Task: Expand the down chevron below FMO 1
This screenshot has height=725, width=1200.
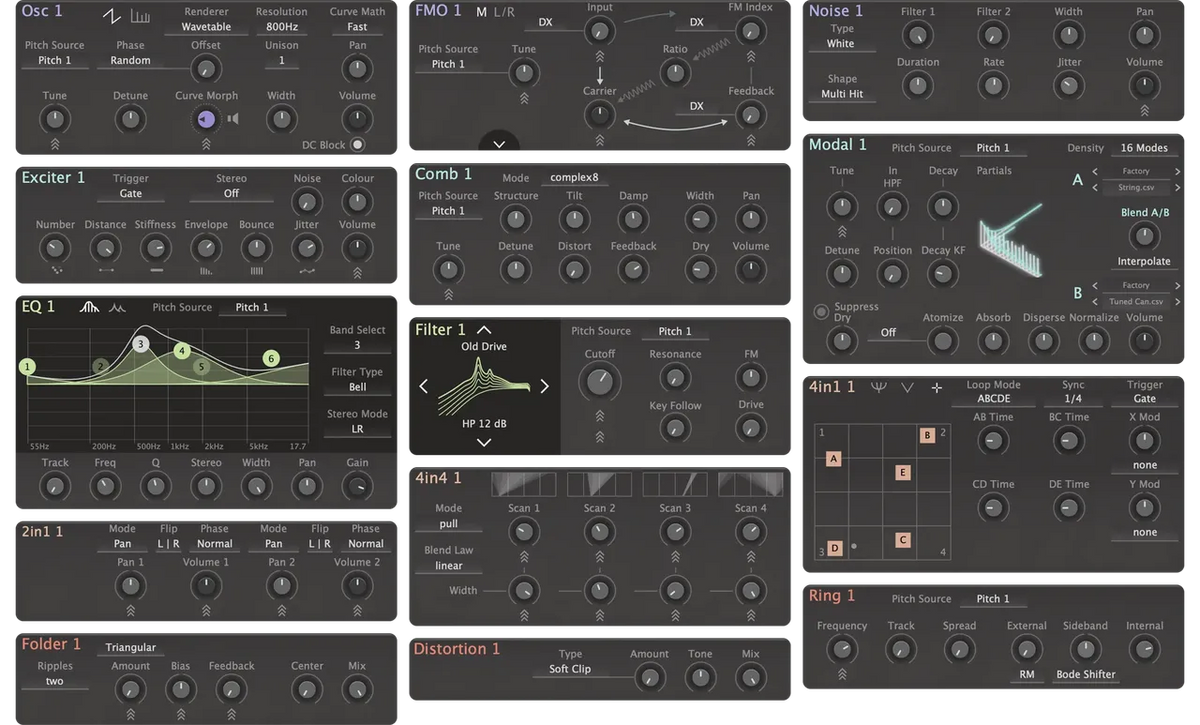Action: click(x=499, y=141)
